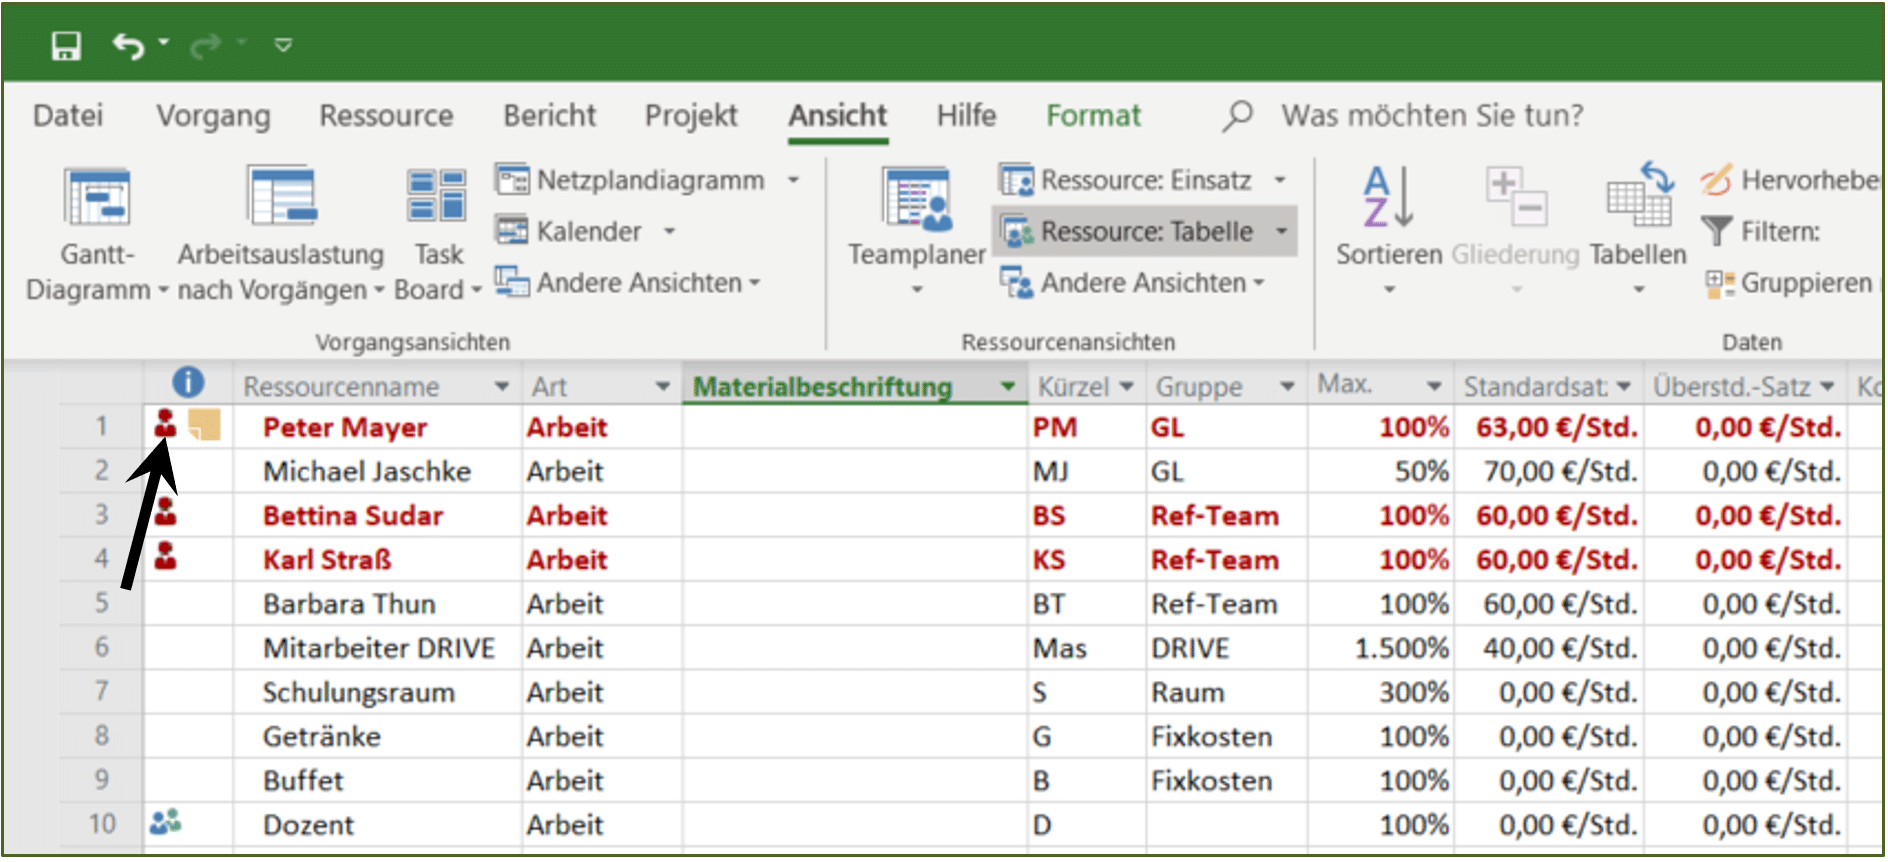Click the Task Board view icon
Viewport: 1888px width, 862px height.
click(436, 195)
